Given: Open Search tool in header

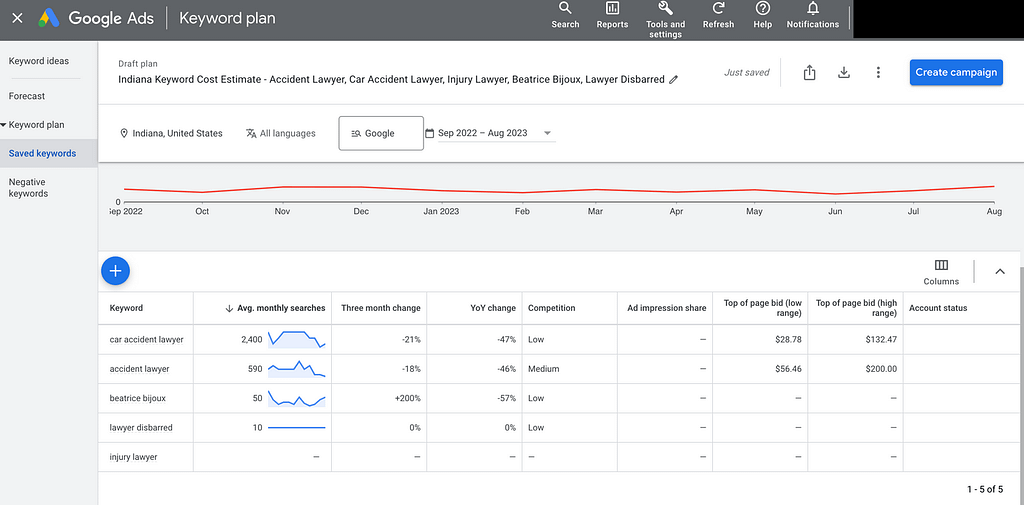Looking at the screenshot, I should click(565, 16).
